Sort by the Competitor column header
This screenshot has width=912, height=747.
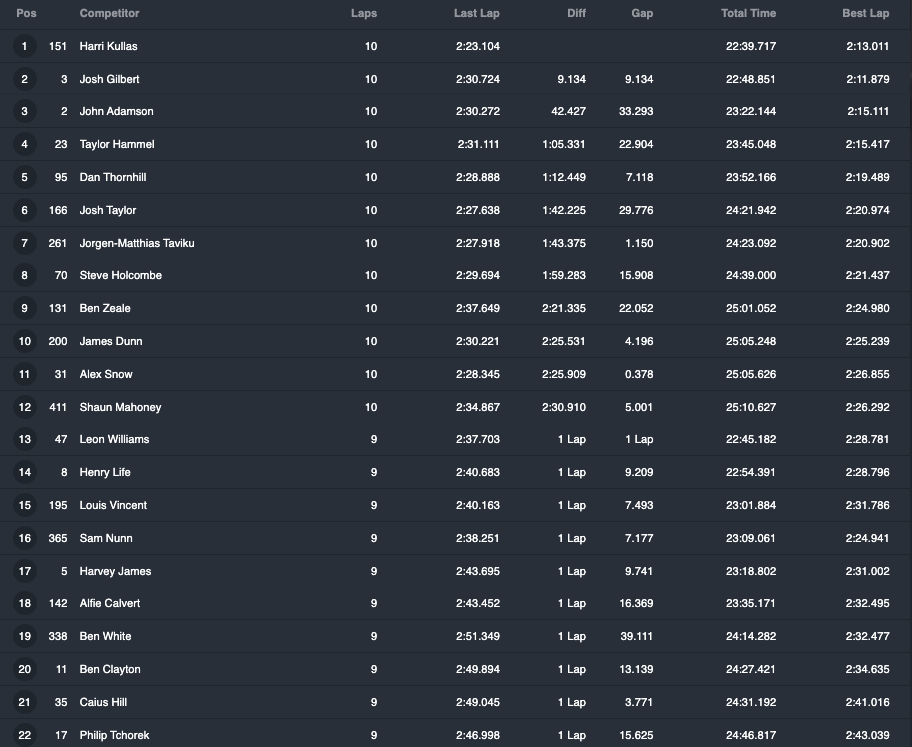[x=109, y=13]
